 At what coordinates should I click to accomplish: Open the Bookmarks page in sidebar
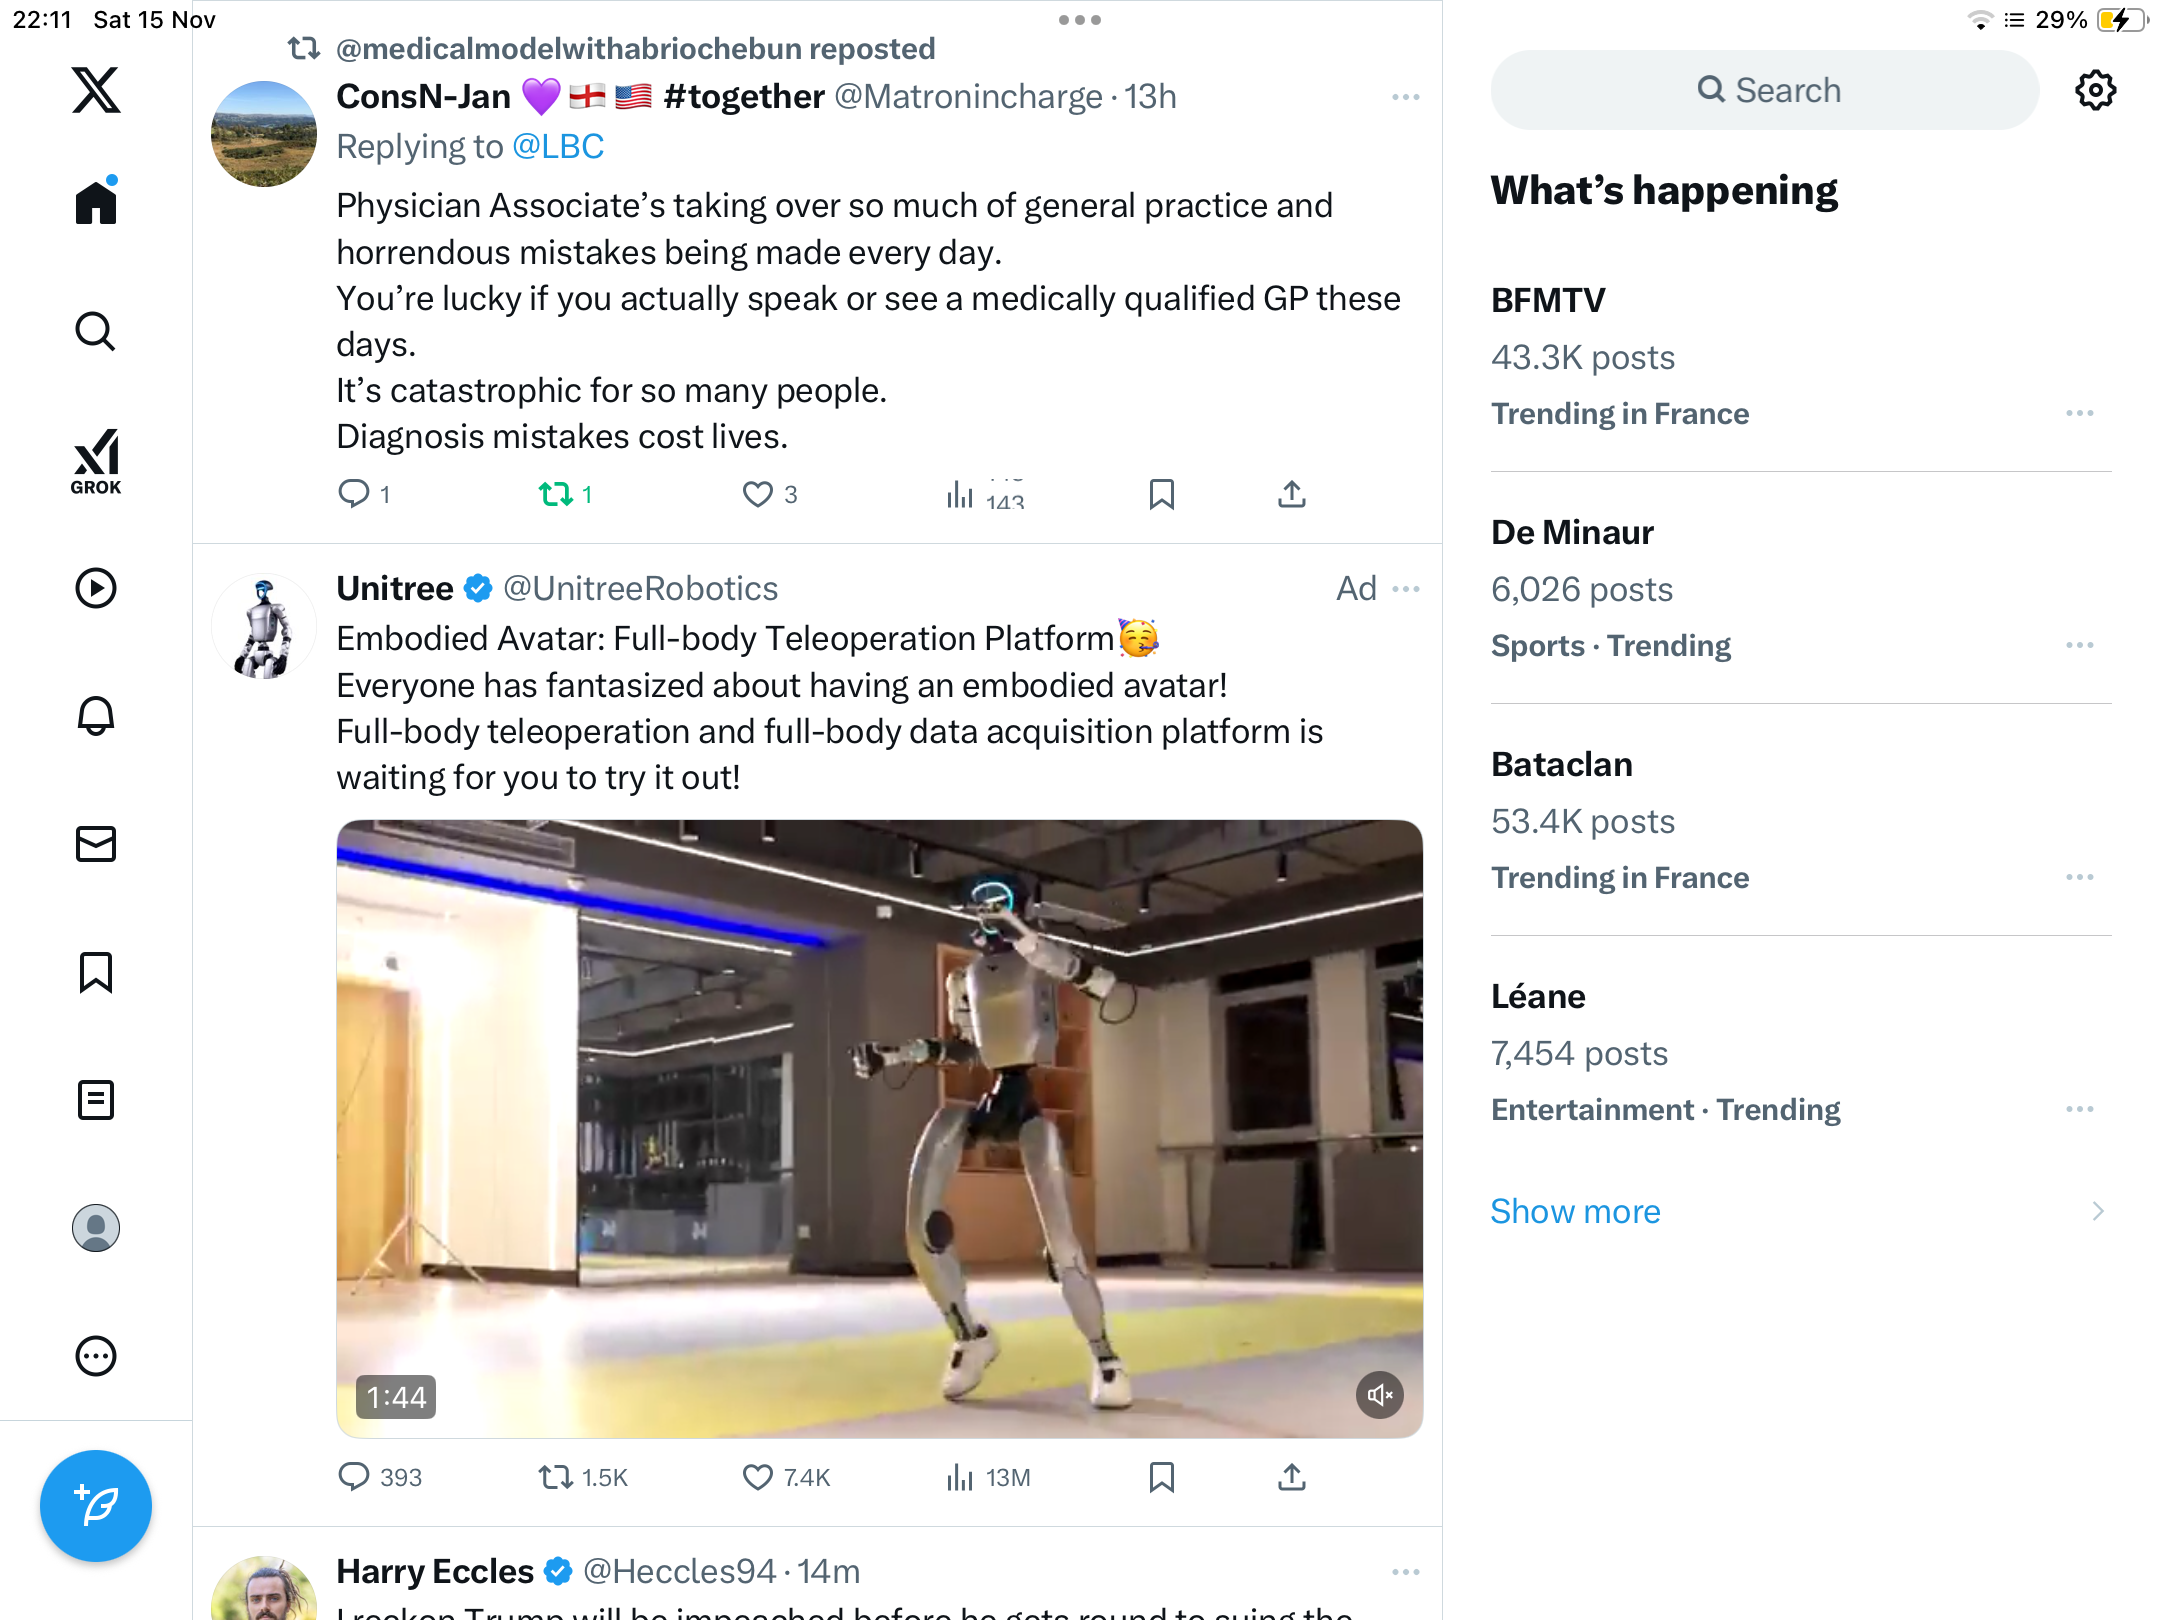click(x=96, y=972)
